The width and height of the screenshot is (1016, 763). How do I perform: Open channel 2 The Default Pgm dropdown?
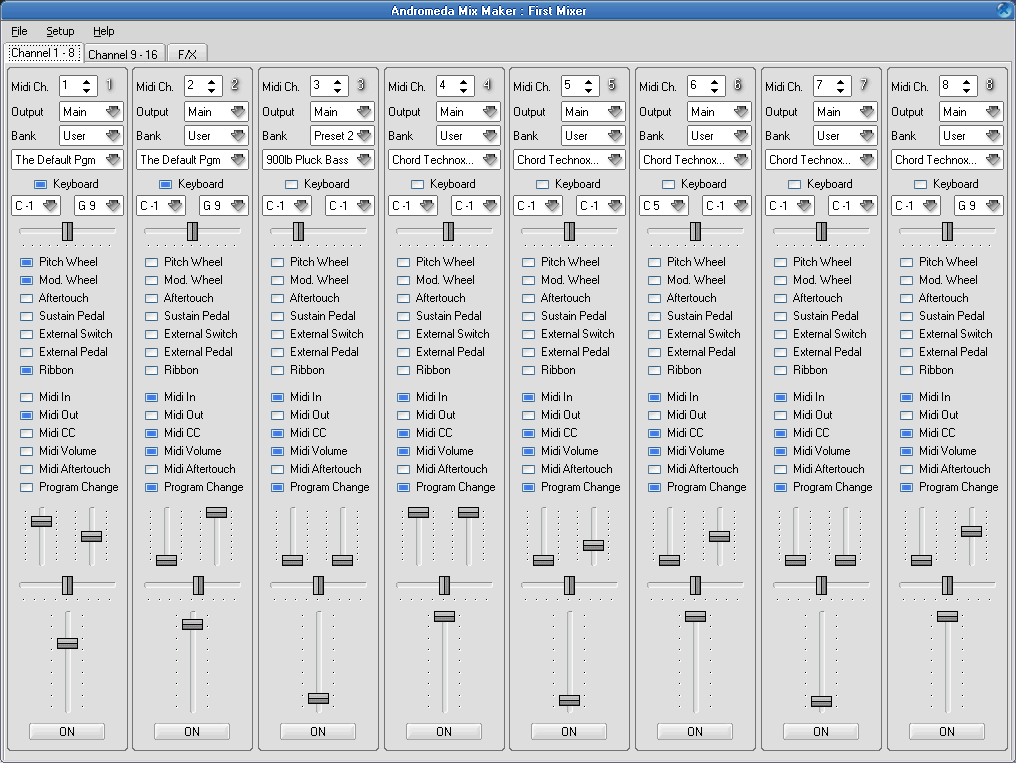192,159
